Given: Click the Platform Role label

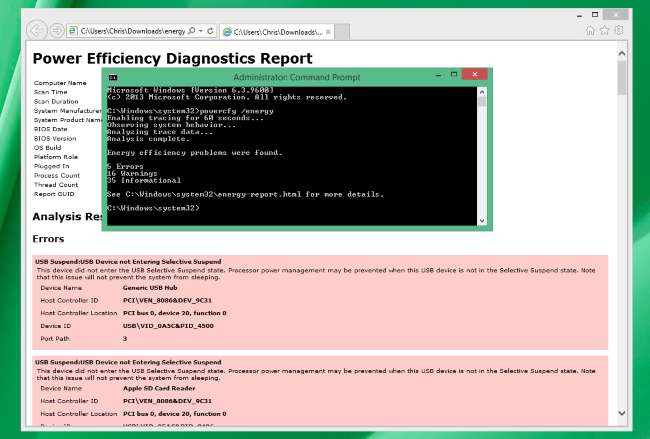Looking at the screenshot, I should click(x=56, y=157).
